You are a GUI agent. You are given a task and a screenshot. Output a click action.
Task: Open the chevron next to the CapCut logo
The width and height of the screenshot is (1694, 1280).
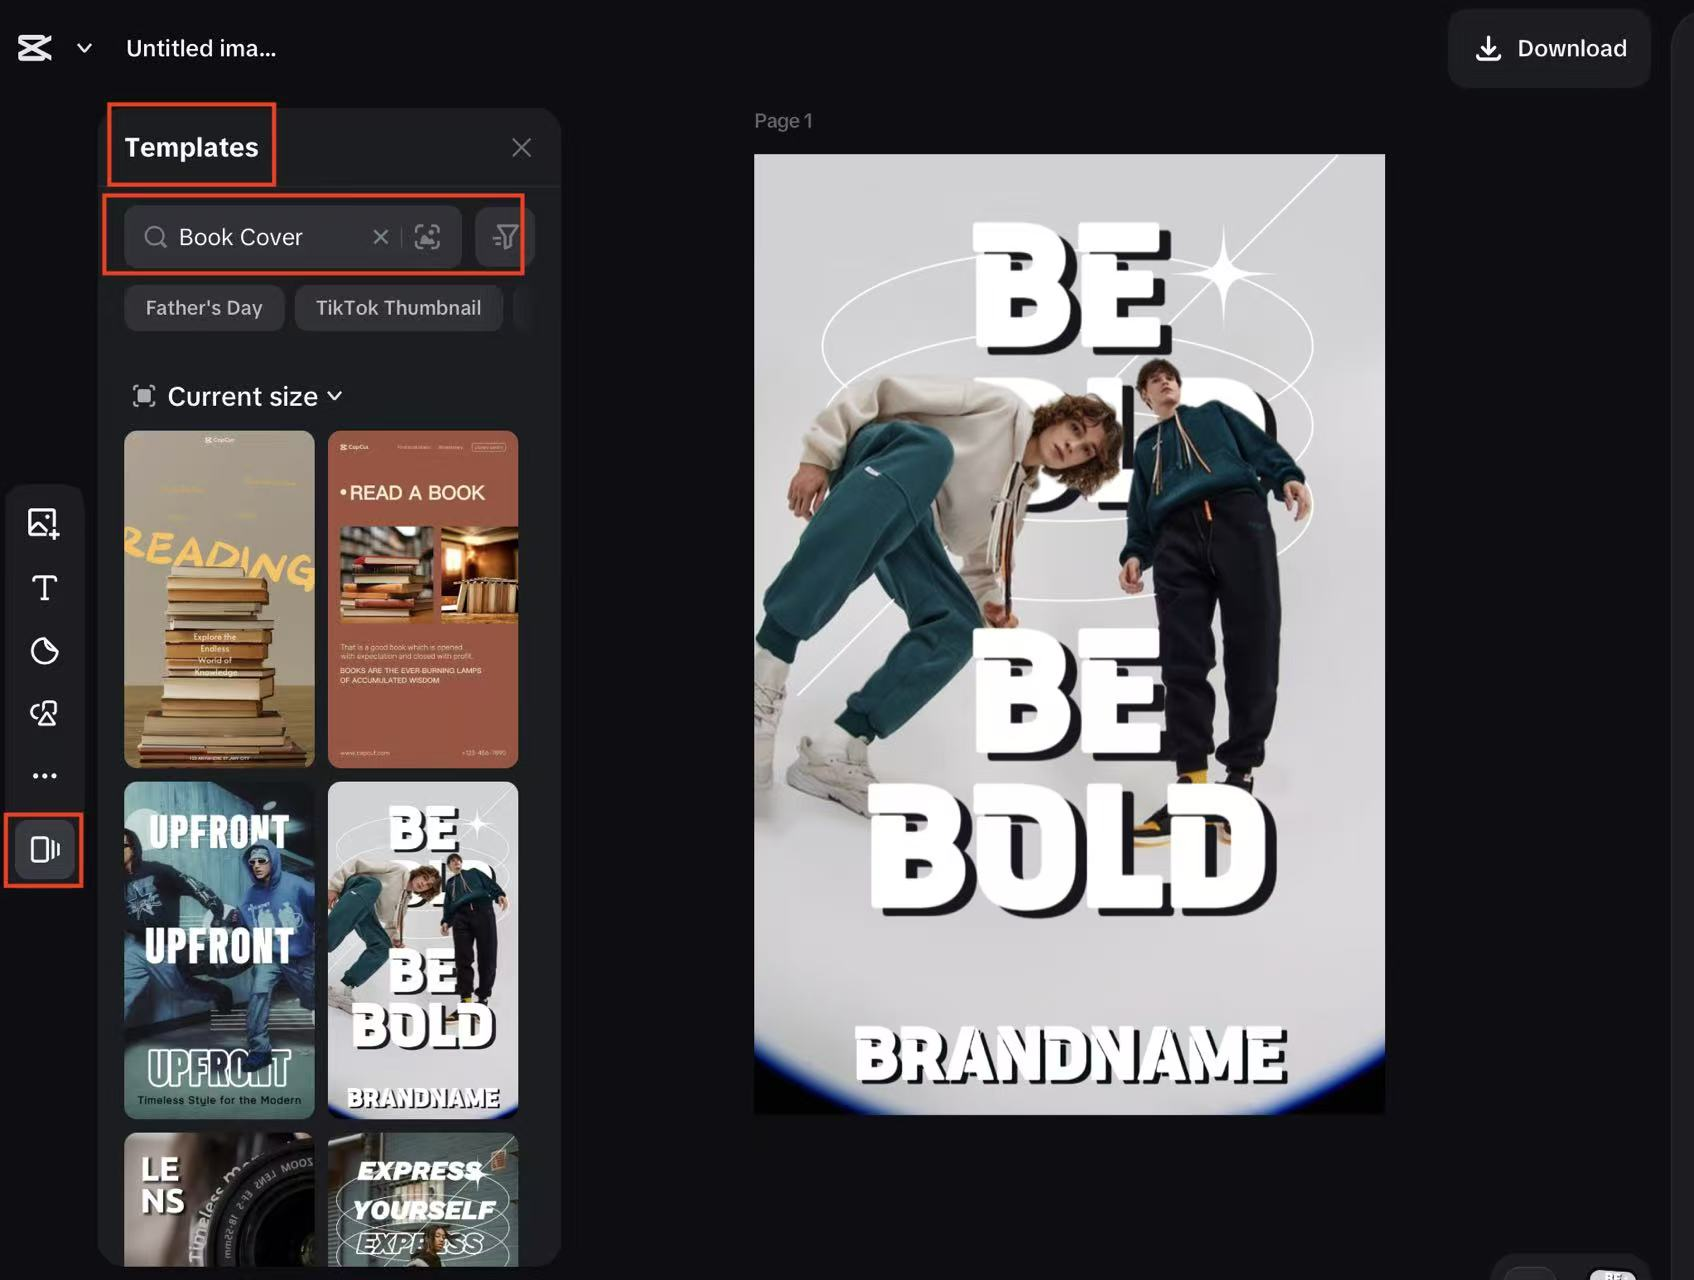pos(84,47)
